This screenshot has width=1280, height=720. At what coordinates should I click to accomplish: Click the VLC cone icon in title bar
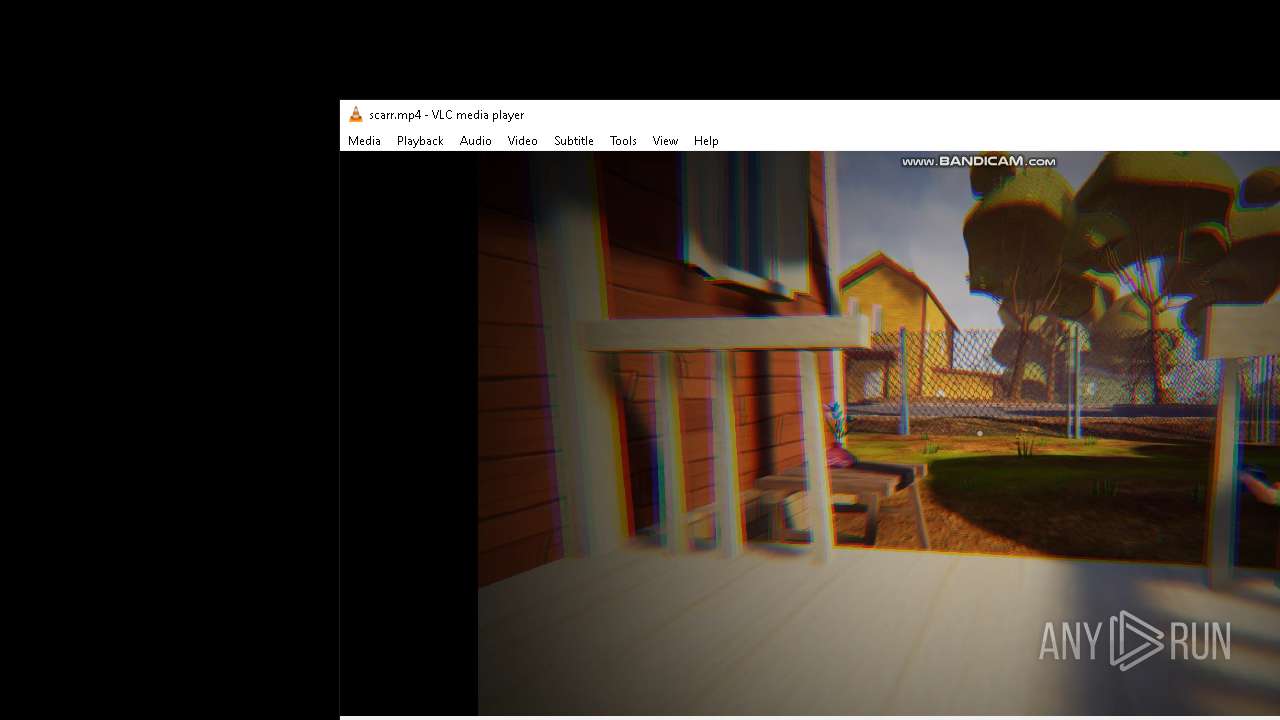tap(355, 115)
